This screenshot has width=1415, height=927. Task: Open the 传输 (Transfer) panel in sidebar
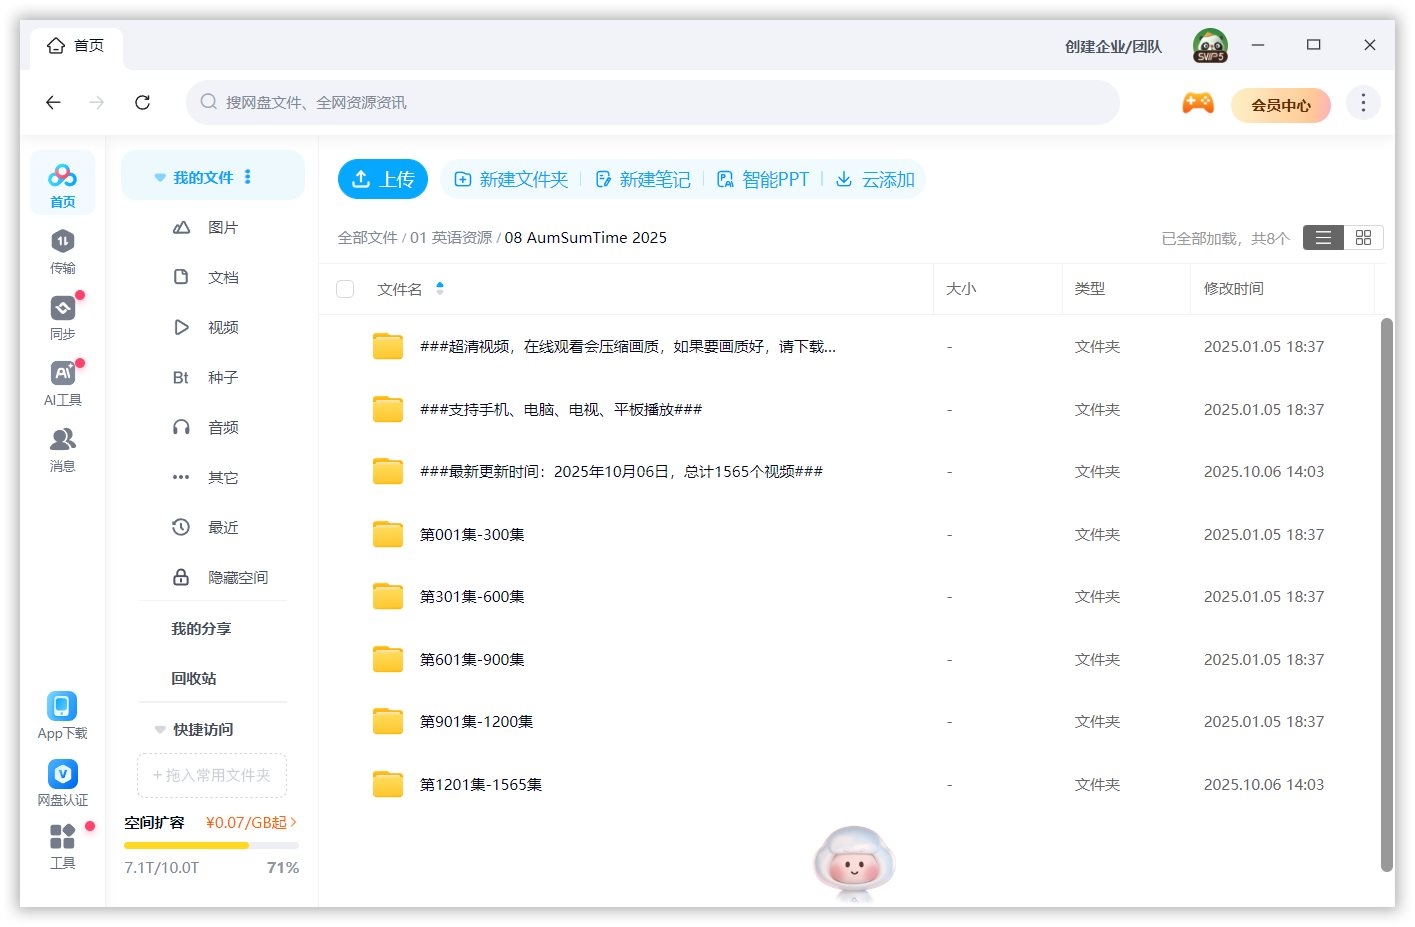(x=62, y=250)
